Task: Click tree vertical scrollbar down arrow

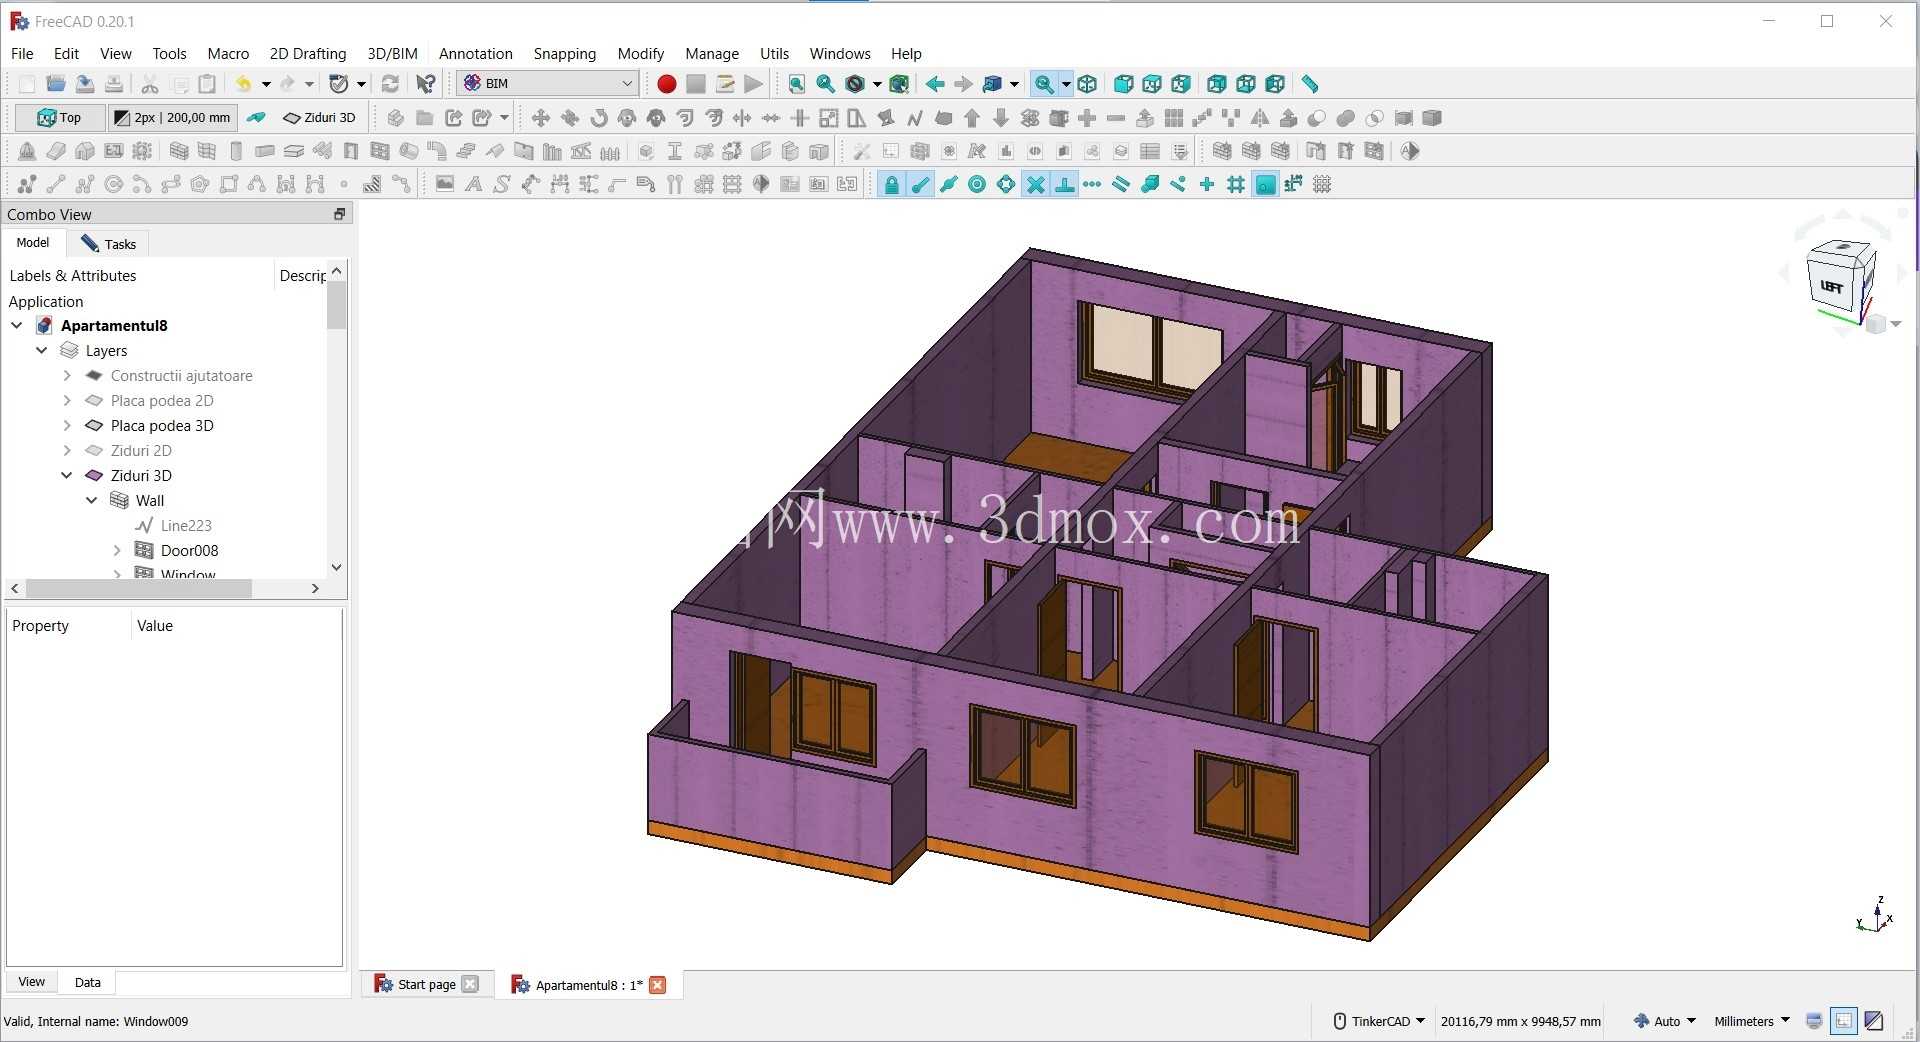Action: 336,567
